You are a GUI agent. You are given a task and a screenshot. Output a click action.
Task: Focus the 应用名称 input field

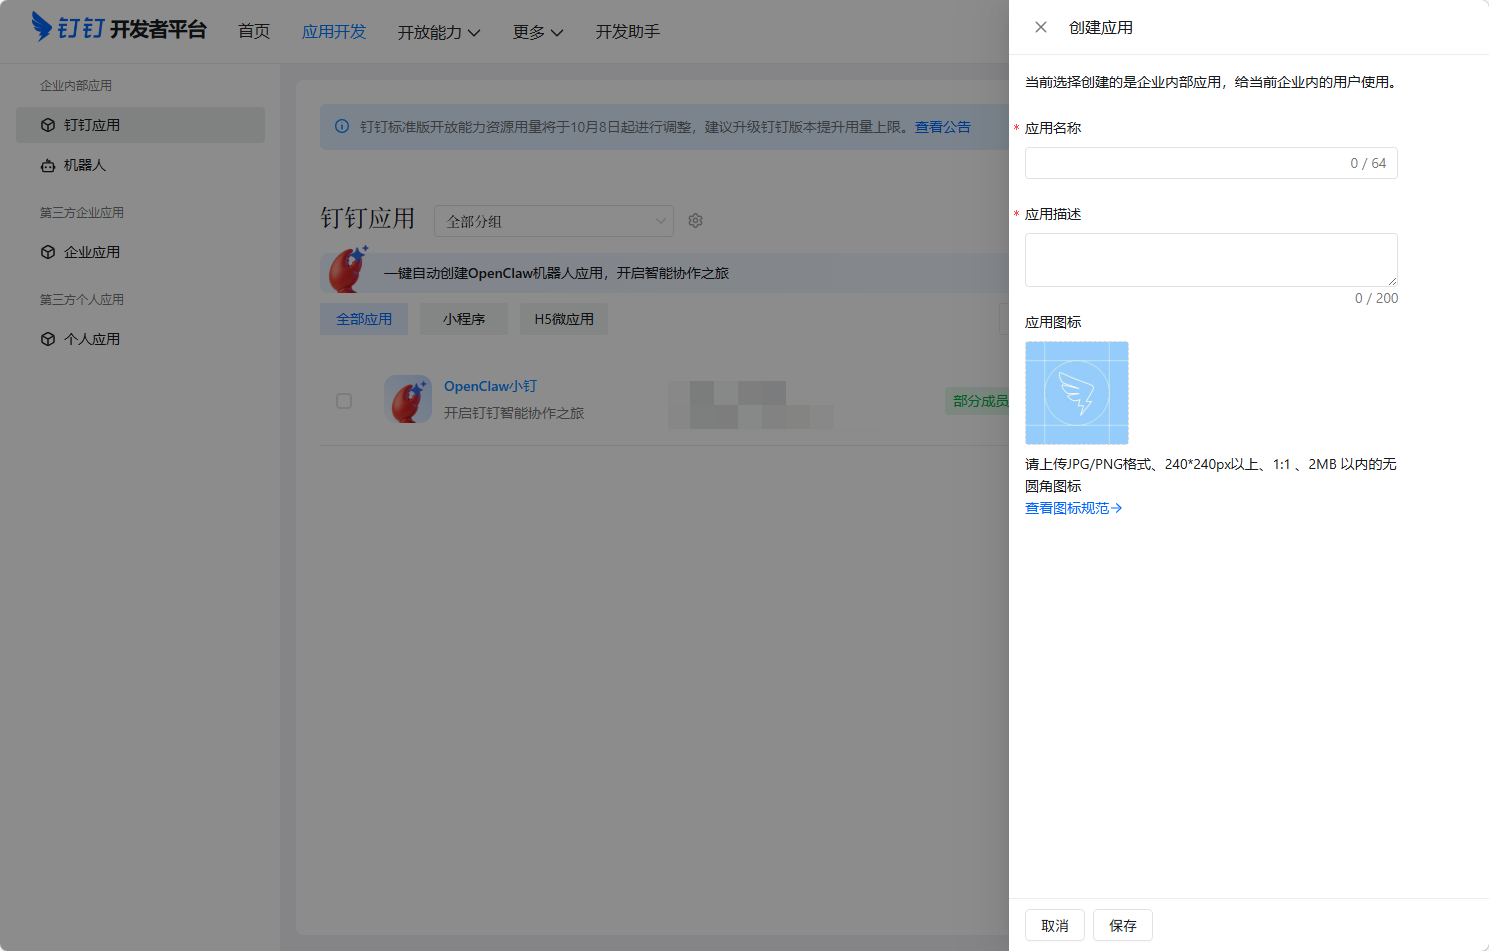(1211, 163)
